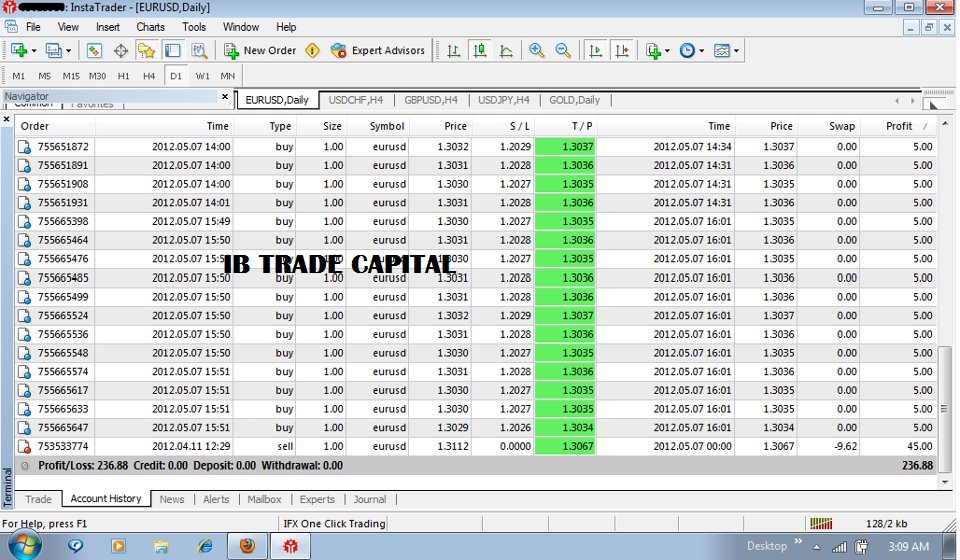960x560 pixels.
Task: Select the MN timeframe
Action: click(x=228, y=76)
